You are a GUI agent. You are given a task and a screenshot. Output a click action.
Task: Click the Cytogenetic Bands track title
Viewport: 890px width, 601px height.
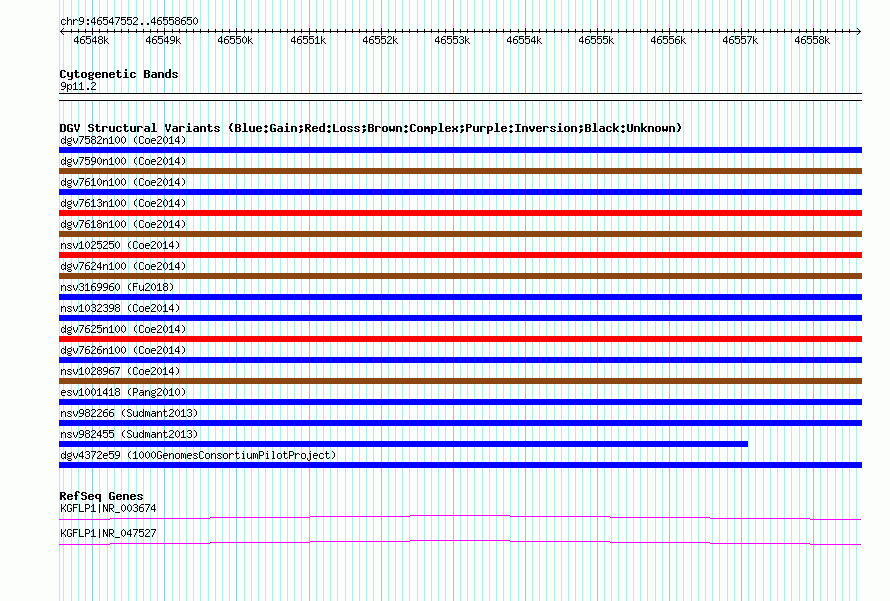point(119,74)
